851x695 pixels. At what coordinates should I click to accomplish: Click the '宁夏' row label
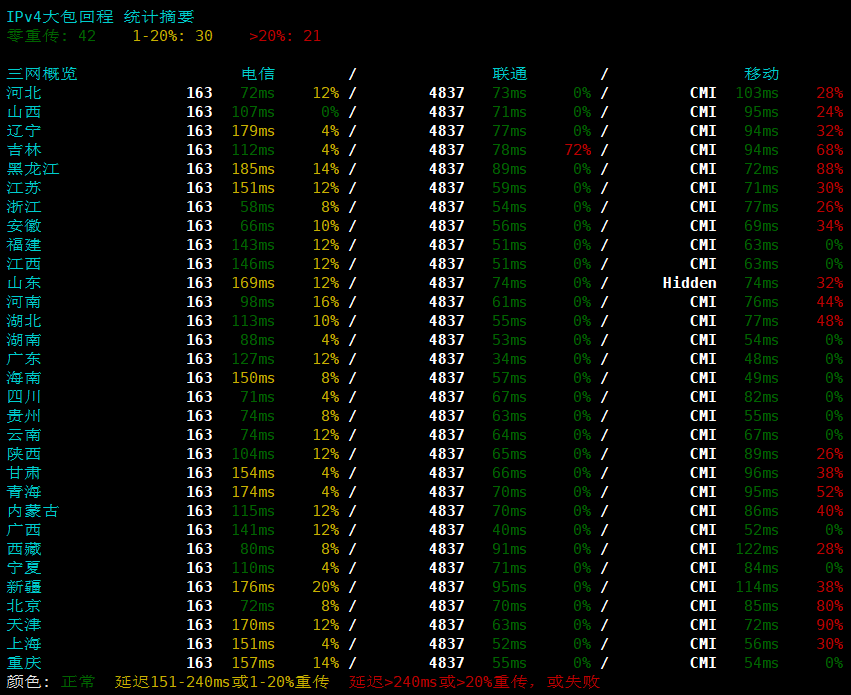click(24, 568)
